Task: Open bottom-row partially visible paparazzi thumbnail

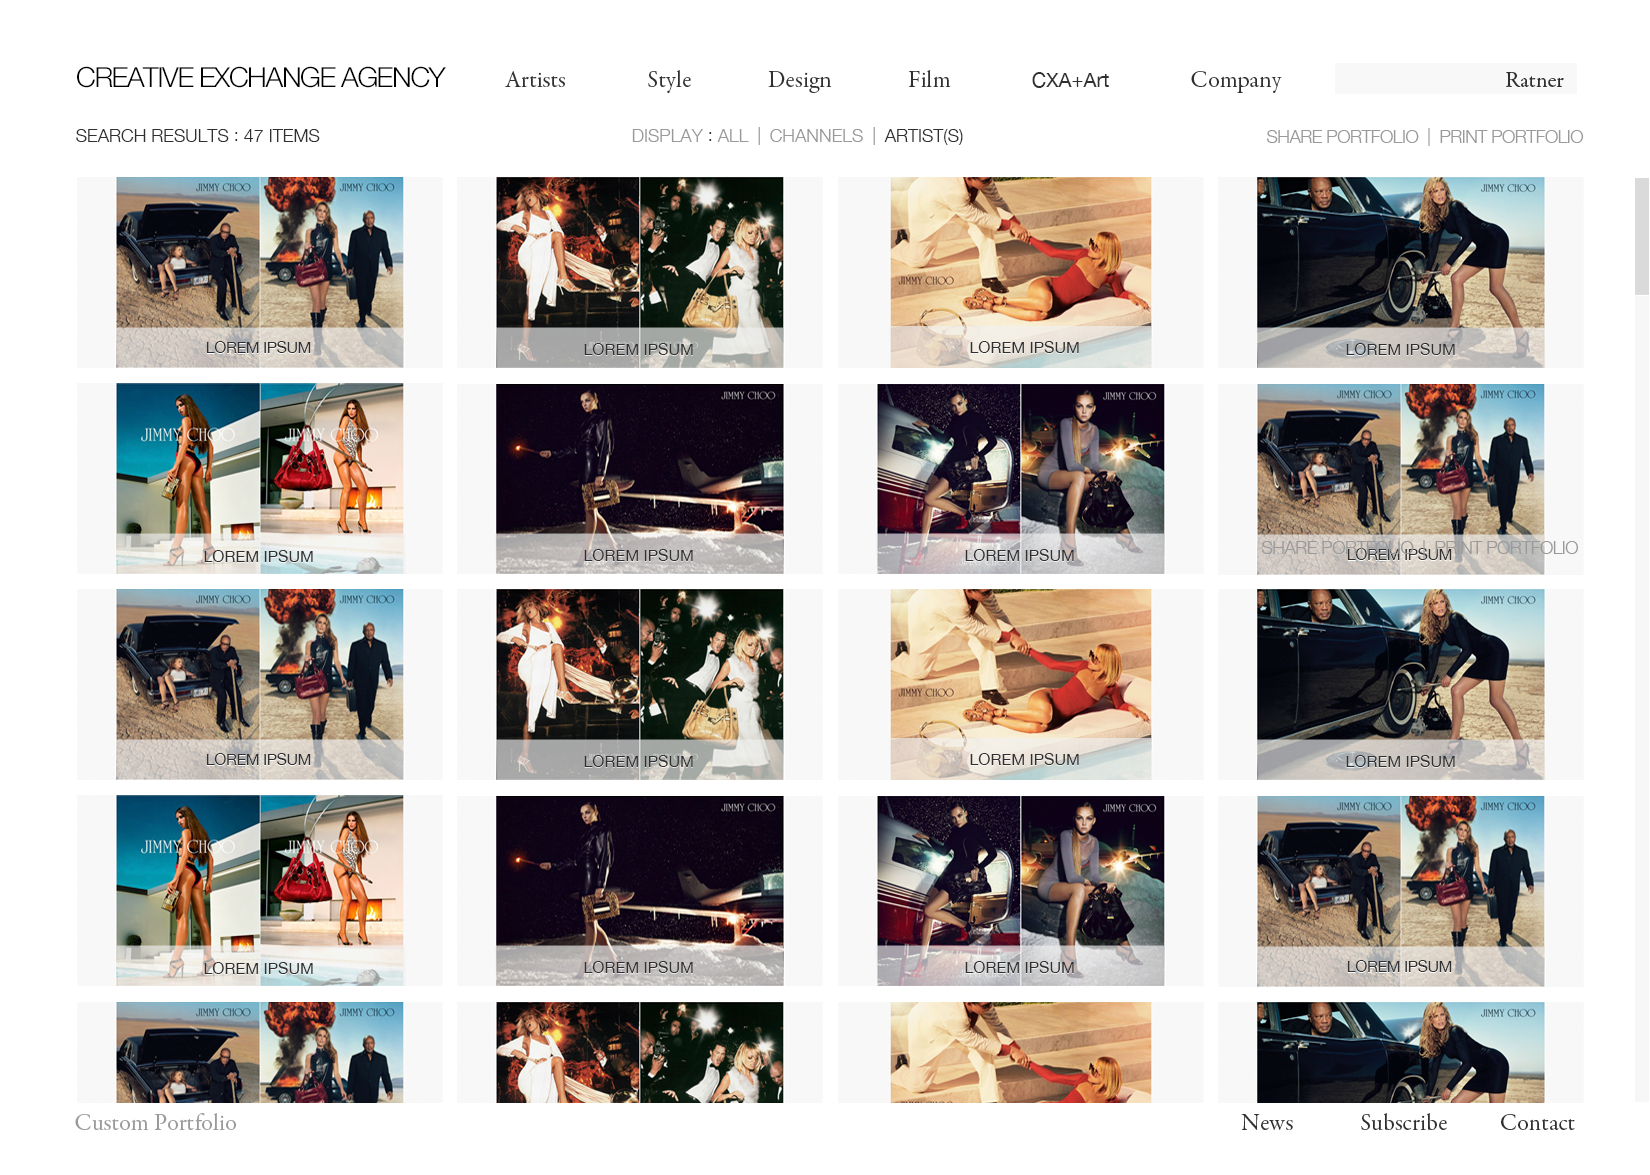Action: pos(640,1052)
